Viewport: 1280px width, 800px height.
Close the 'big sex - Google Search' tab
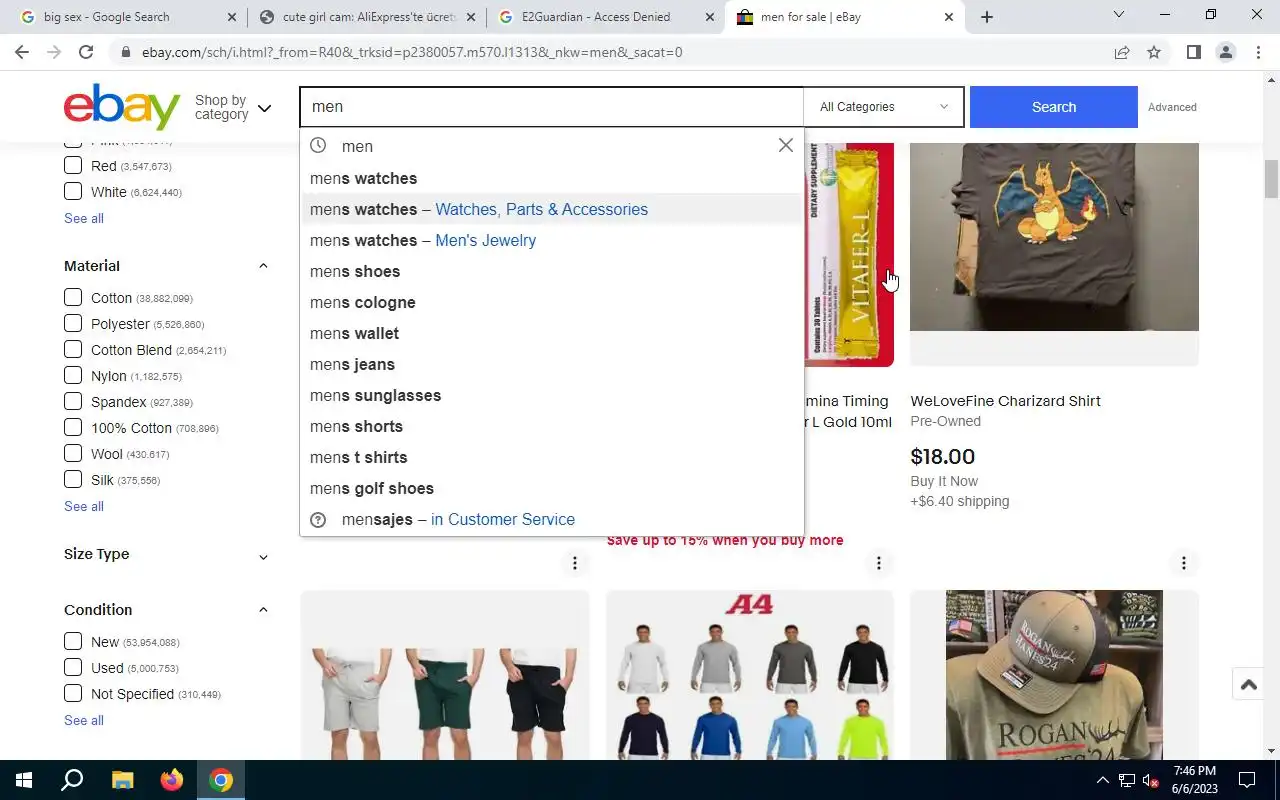click(232, 17)
